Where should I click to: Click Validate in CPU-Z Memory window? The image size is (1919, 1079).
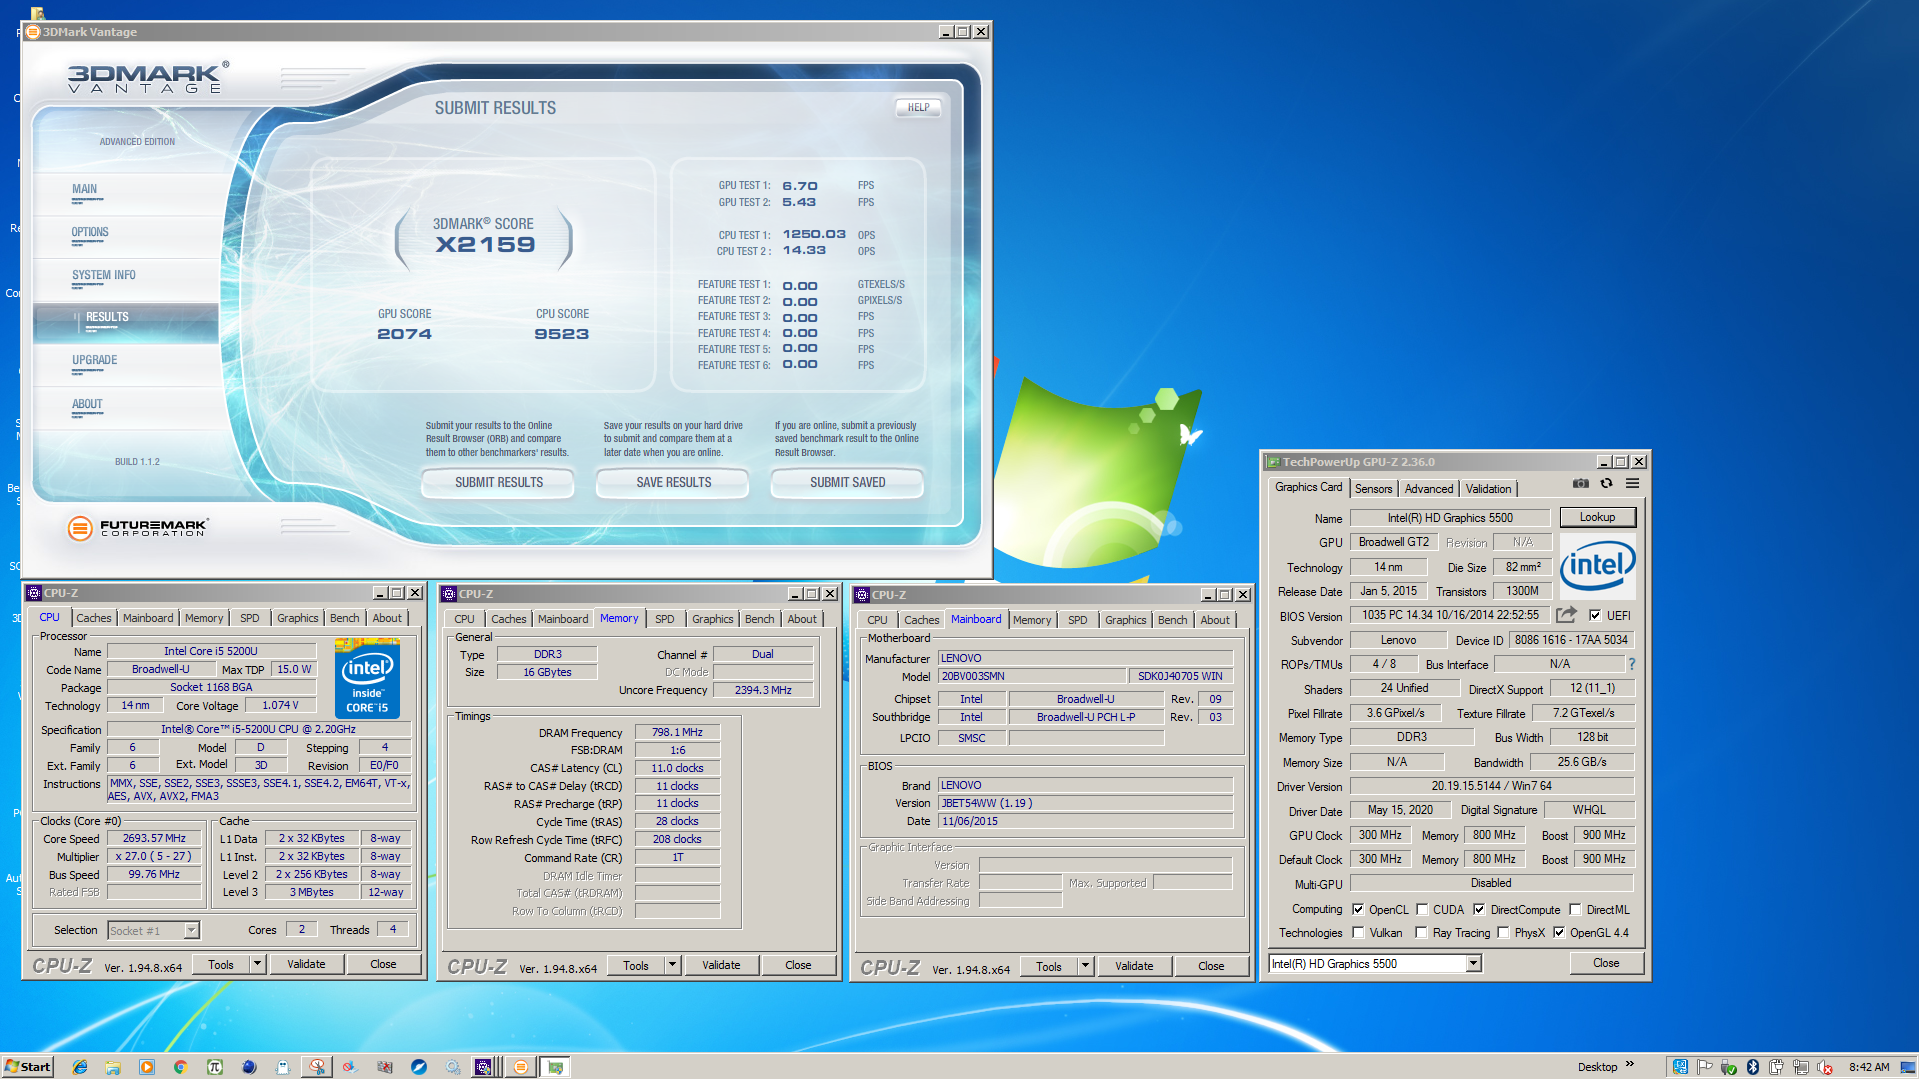[721, 966]
